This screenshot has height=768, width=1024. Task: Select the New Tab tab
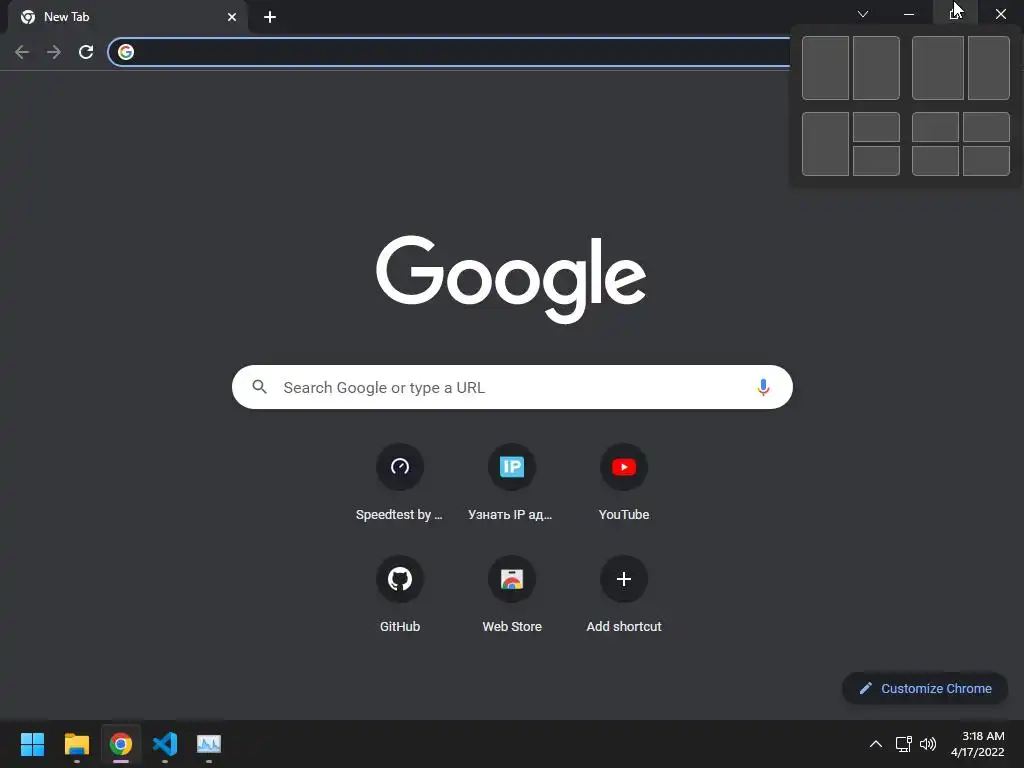coord(127,17)
